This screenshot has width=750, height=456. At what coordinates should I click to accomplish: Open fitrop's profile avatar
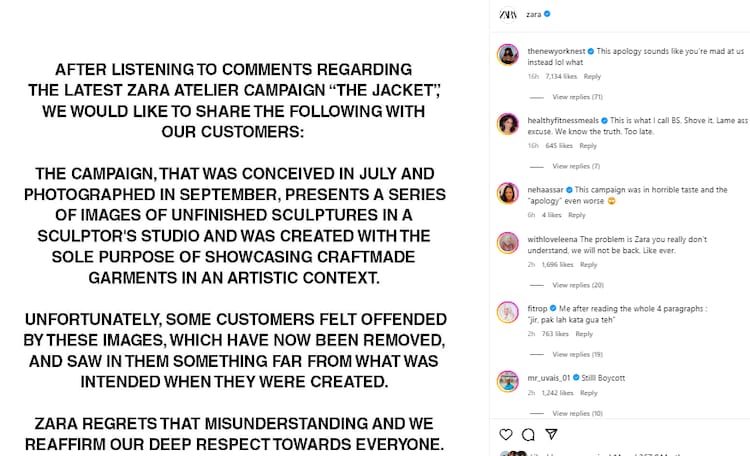pyautogui.click(x=507, y=311)
